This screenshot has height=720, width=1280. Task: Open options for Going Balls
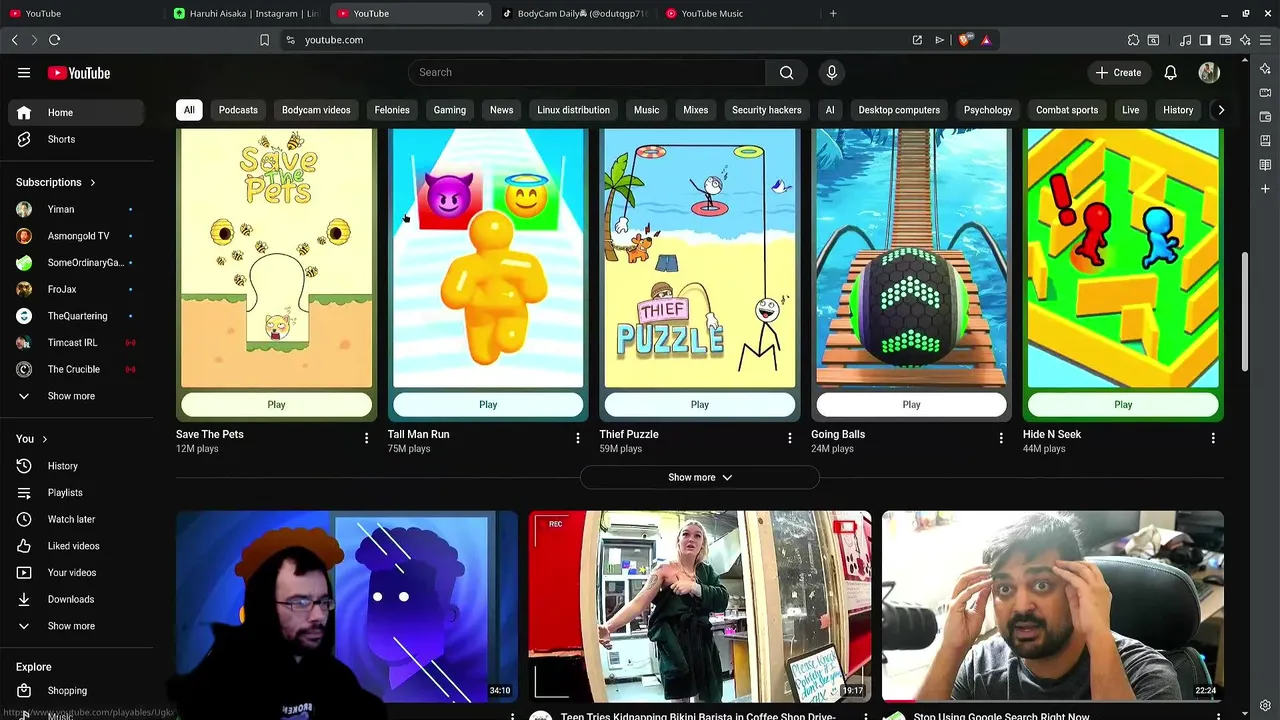(x=1001, y=438)
